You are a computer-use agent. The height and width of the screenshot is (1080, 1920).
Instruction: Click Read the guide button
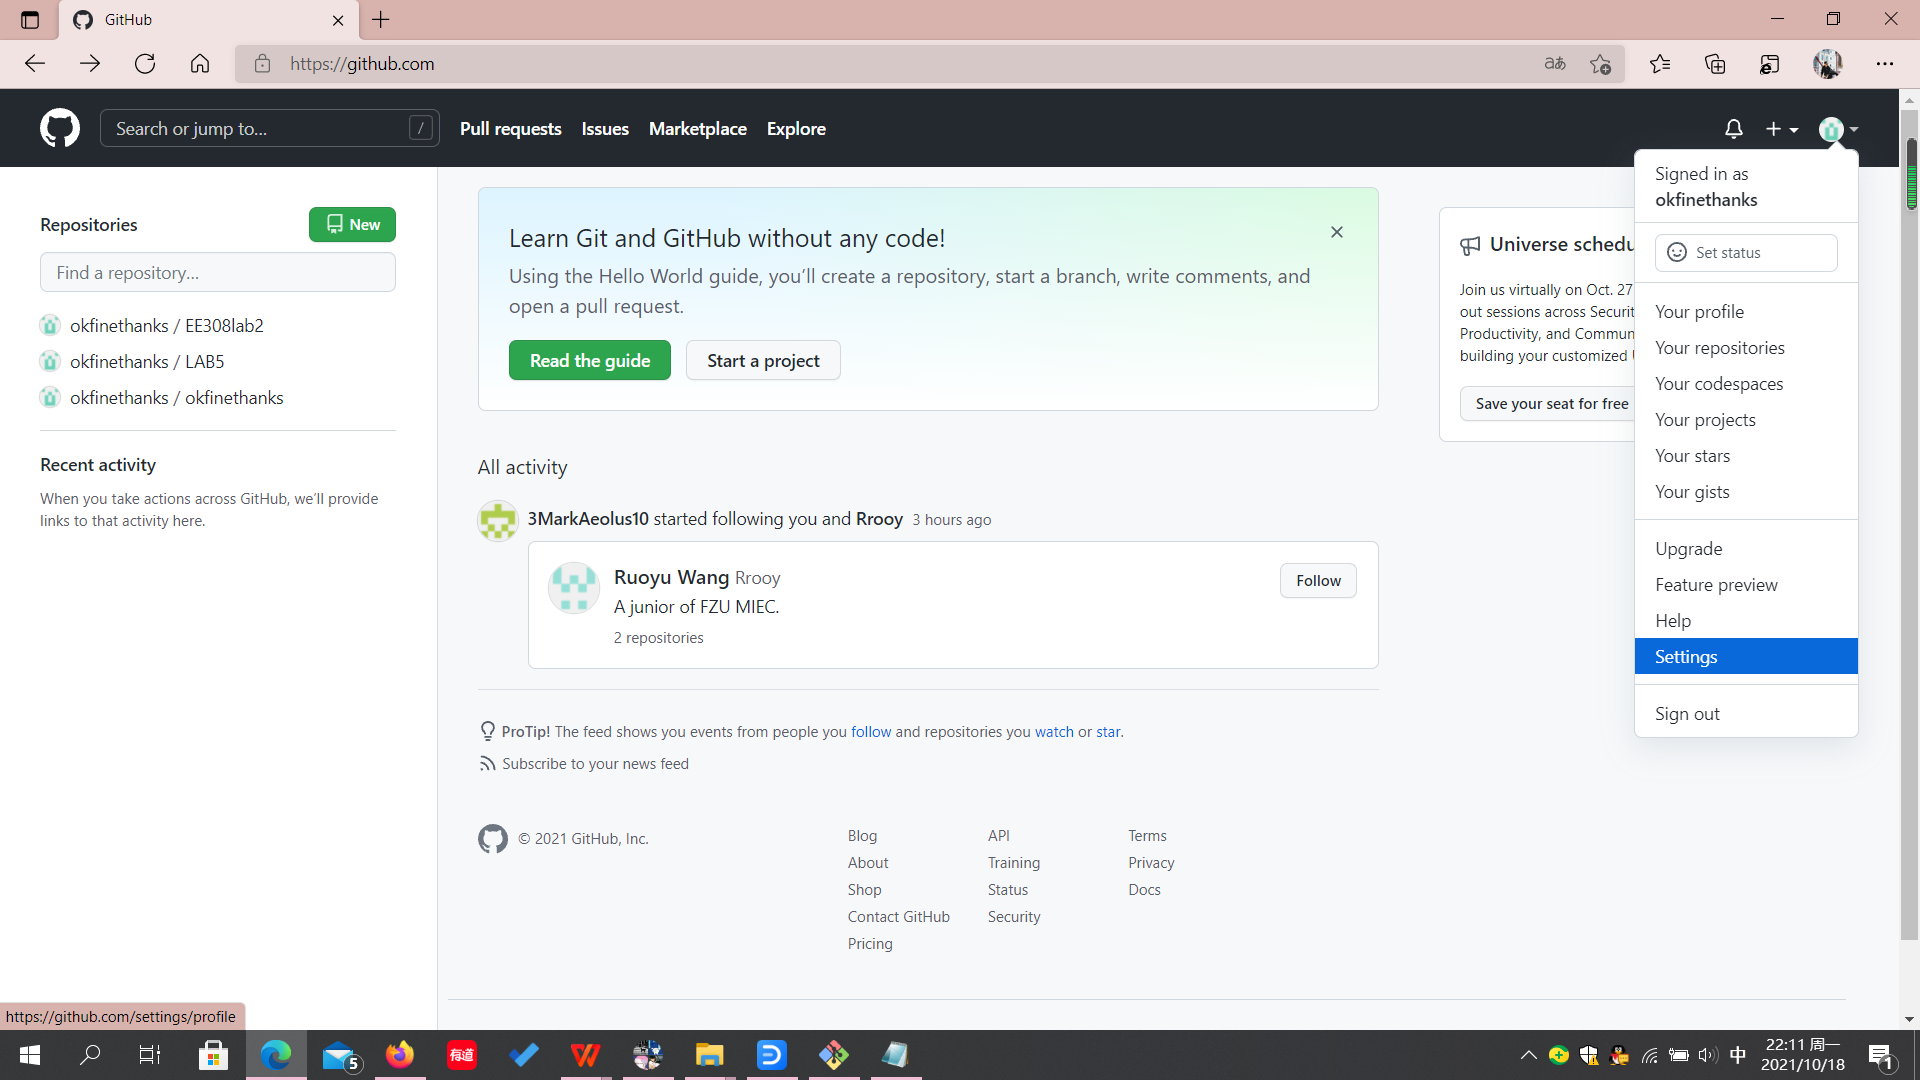[x=590, y=360]
